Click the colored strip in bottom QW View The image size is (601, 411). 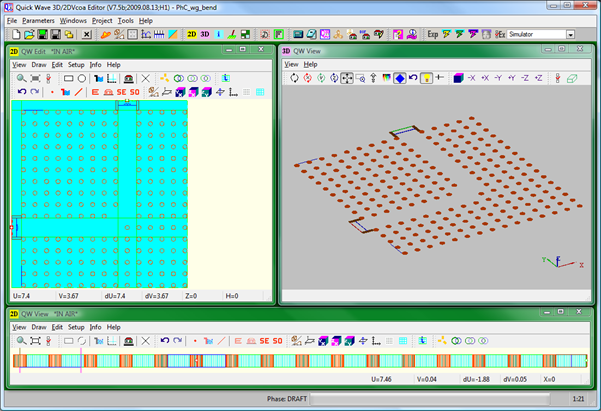[300, 361]
